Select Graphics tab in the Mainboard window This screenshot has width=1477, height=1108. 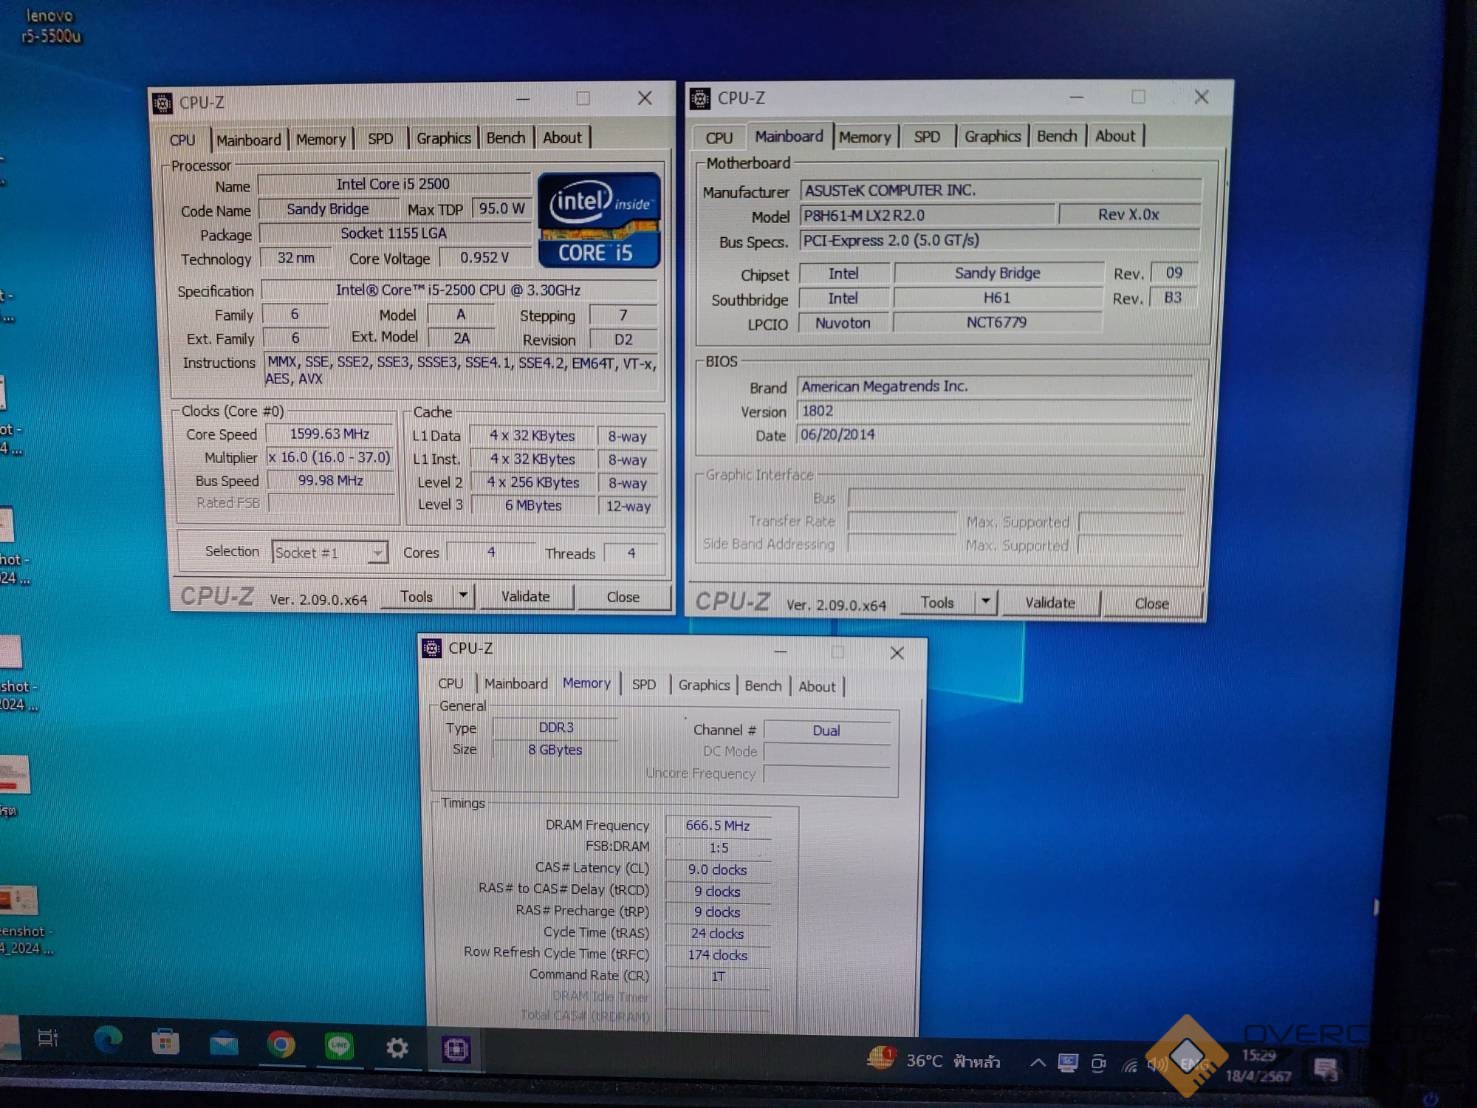tap(992, 136)
